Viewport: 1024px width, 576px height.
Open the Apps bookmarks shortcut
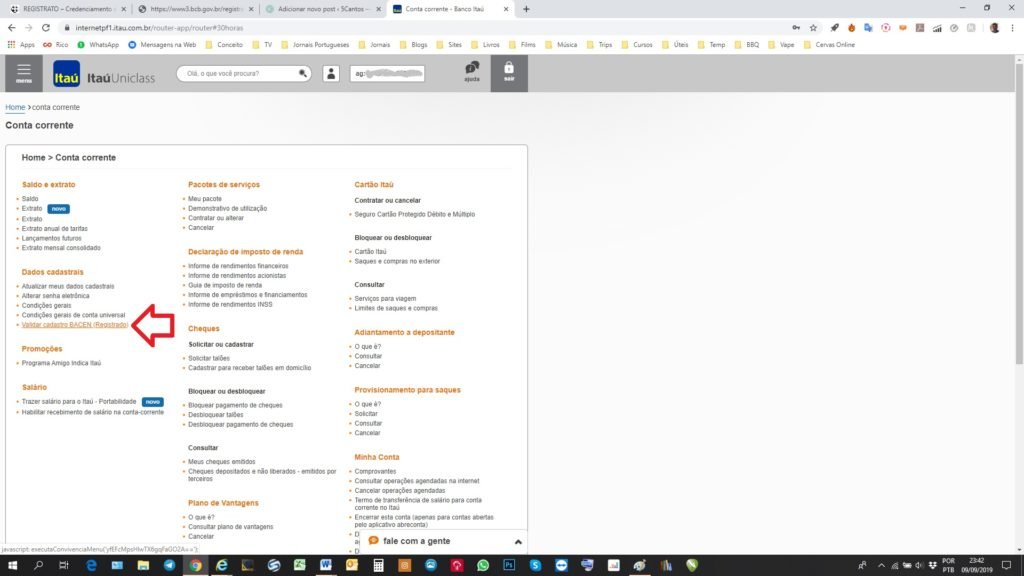(x=21, y=44)
